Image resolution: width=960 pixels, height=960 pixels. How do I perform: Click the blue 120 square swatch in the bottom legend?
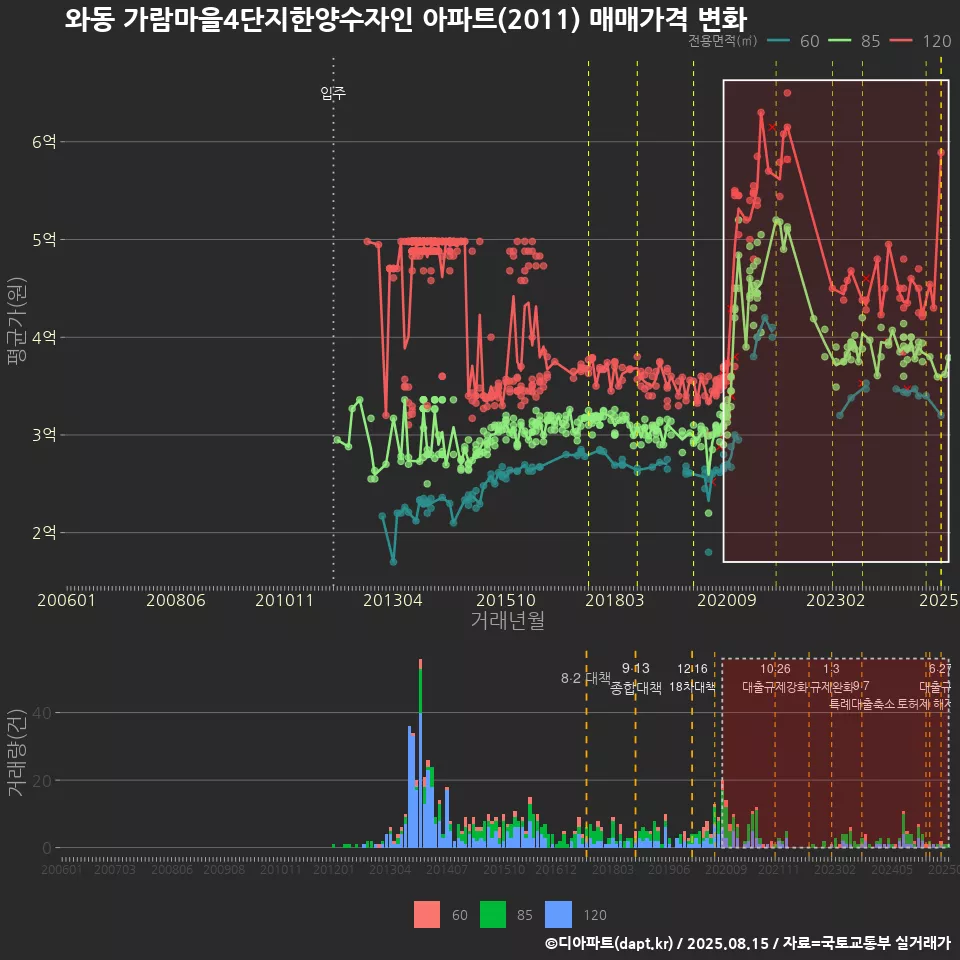pos(558,915)
